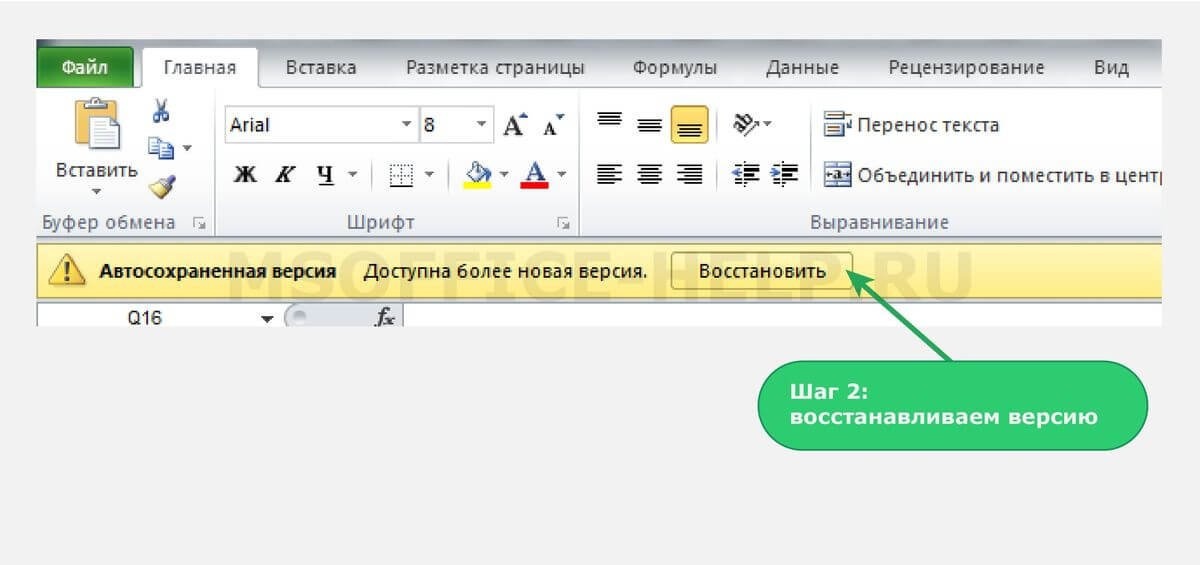This screenshot has height=565, width=1200.
Task: Open the Name Box dropdown arrow
Action: click(267, 319)
